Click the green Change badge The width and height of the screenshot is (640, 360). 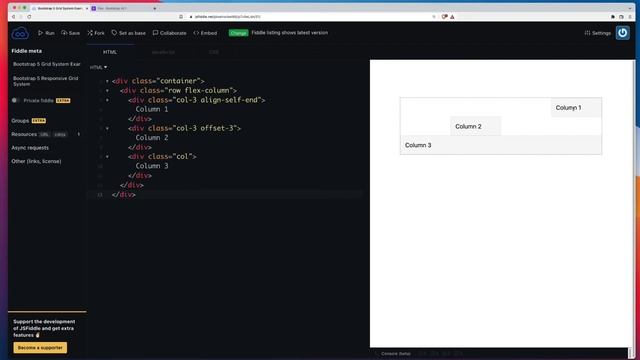(238, 33)
